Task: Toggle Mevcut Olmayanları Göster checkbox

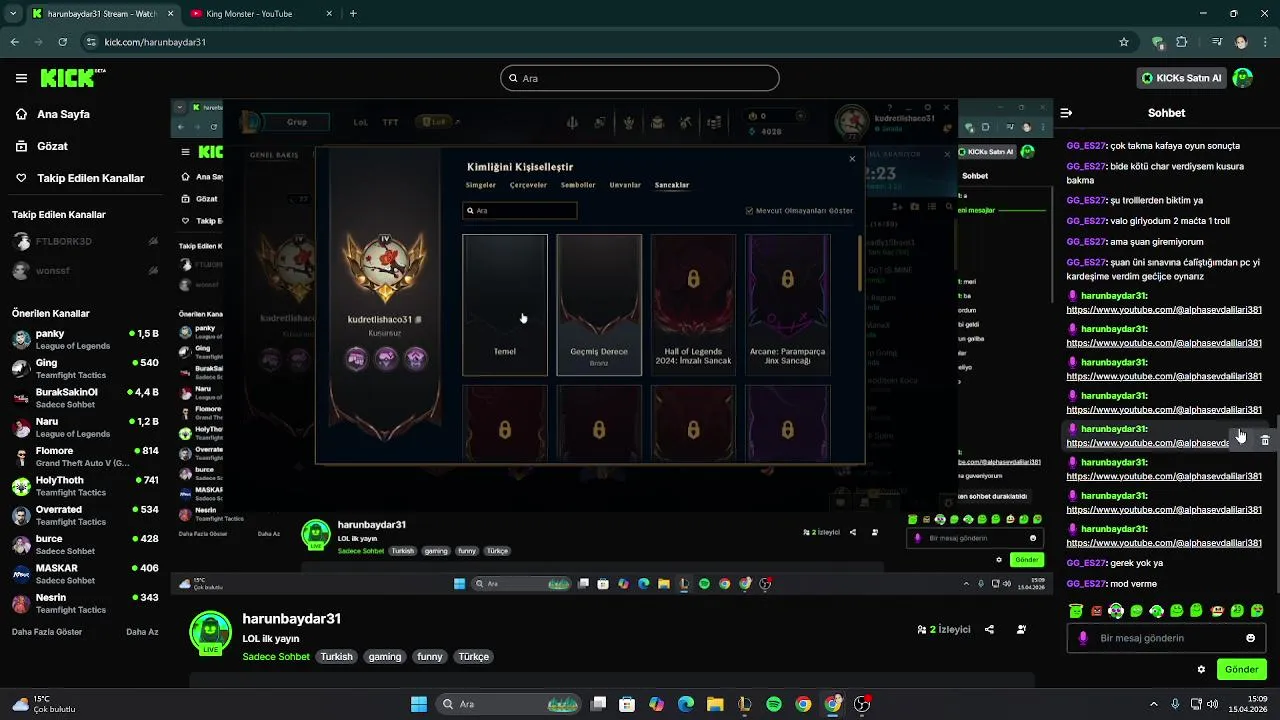Action: (x=750, y=211)
